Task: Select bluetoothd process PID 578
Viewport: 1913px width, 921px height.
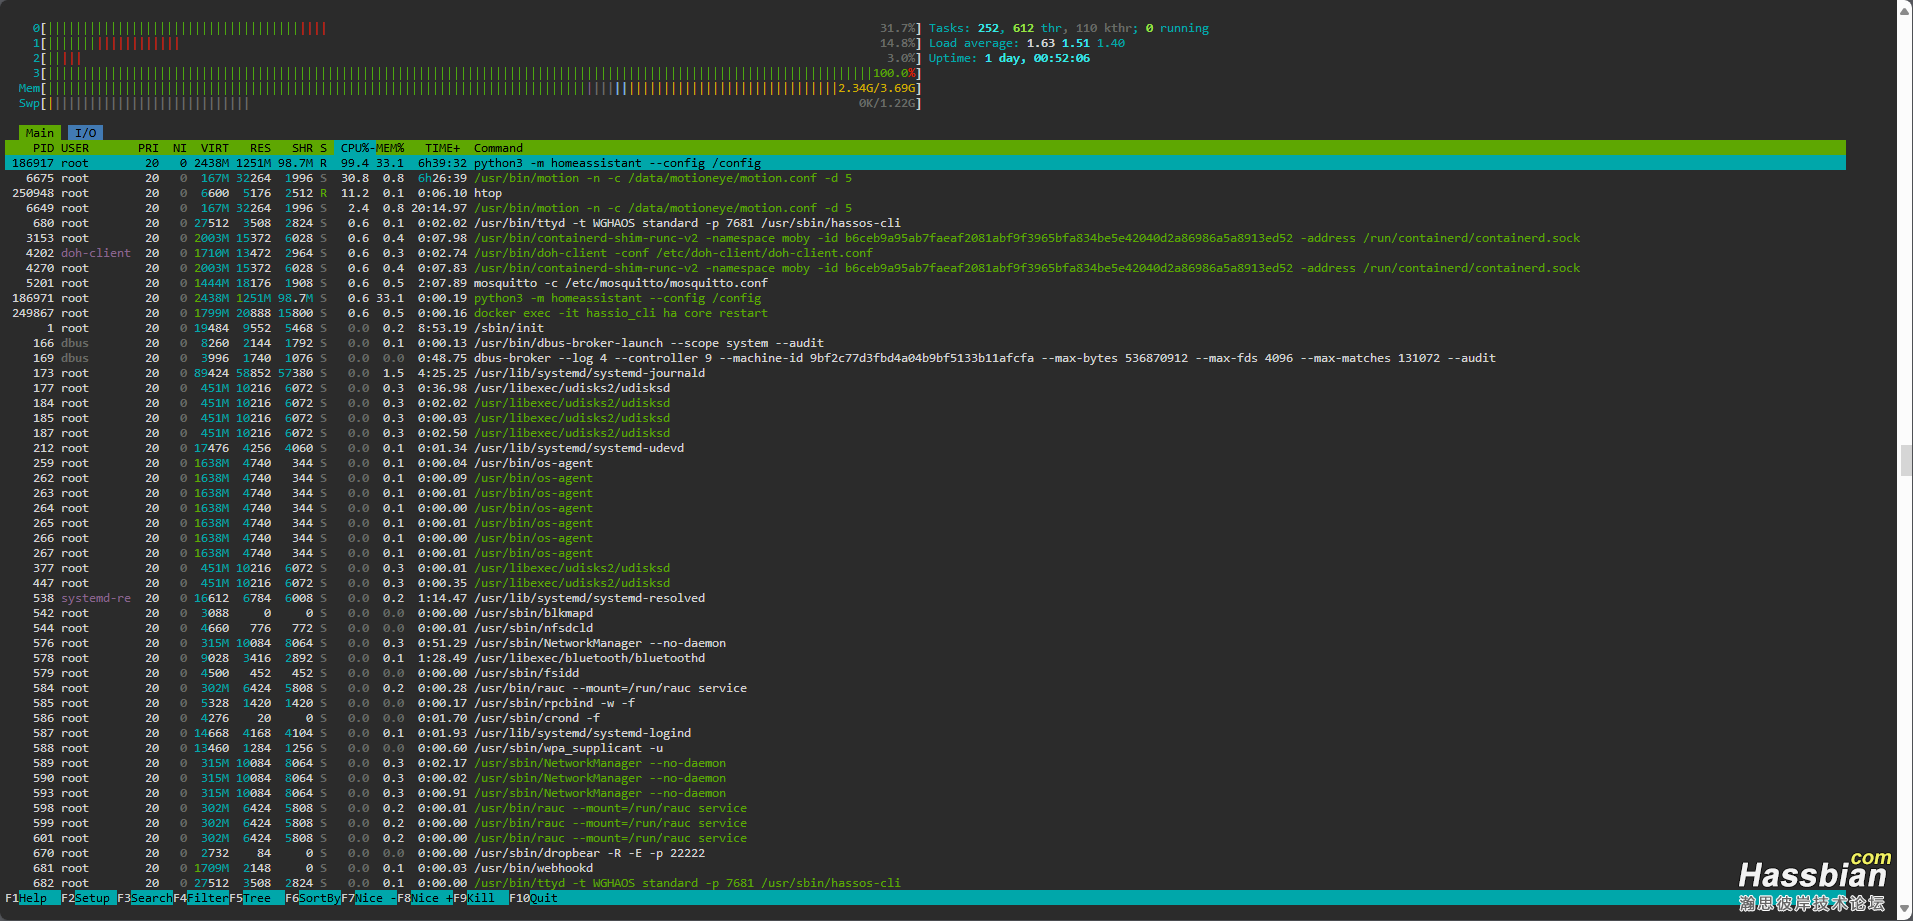Action: (925, 658)
